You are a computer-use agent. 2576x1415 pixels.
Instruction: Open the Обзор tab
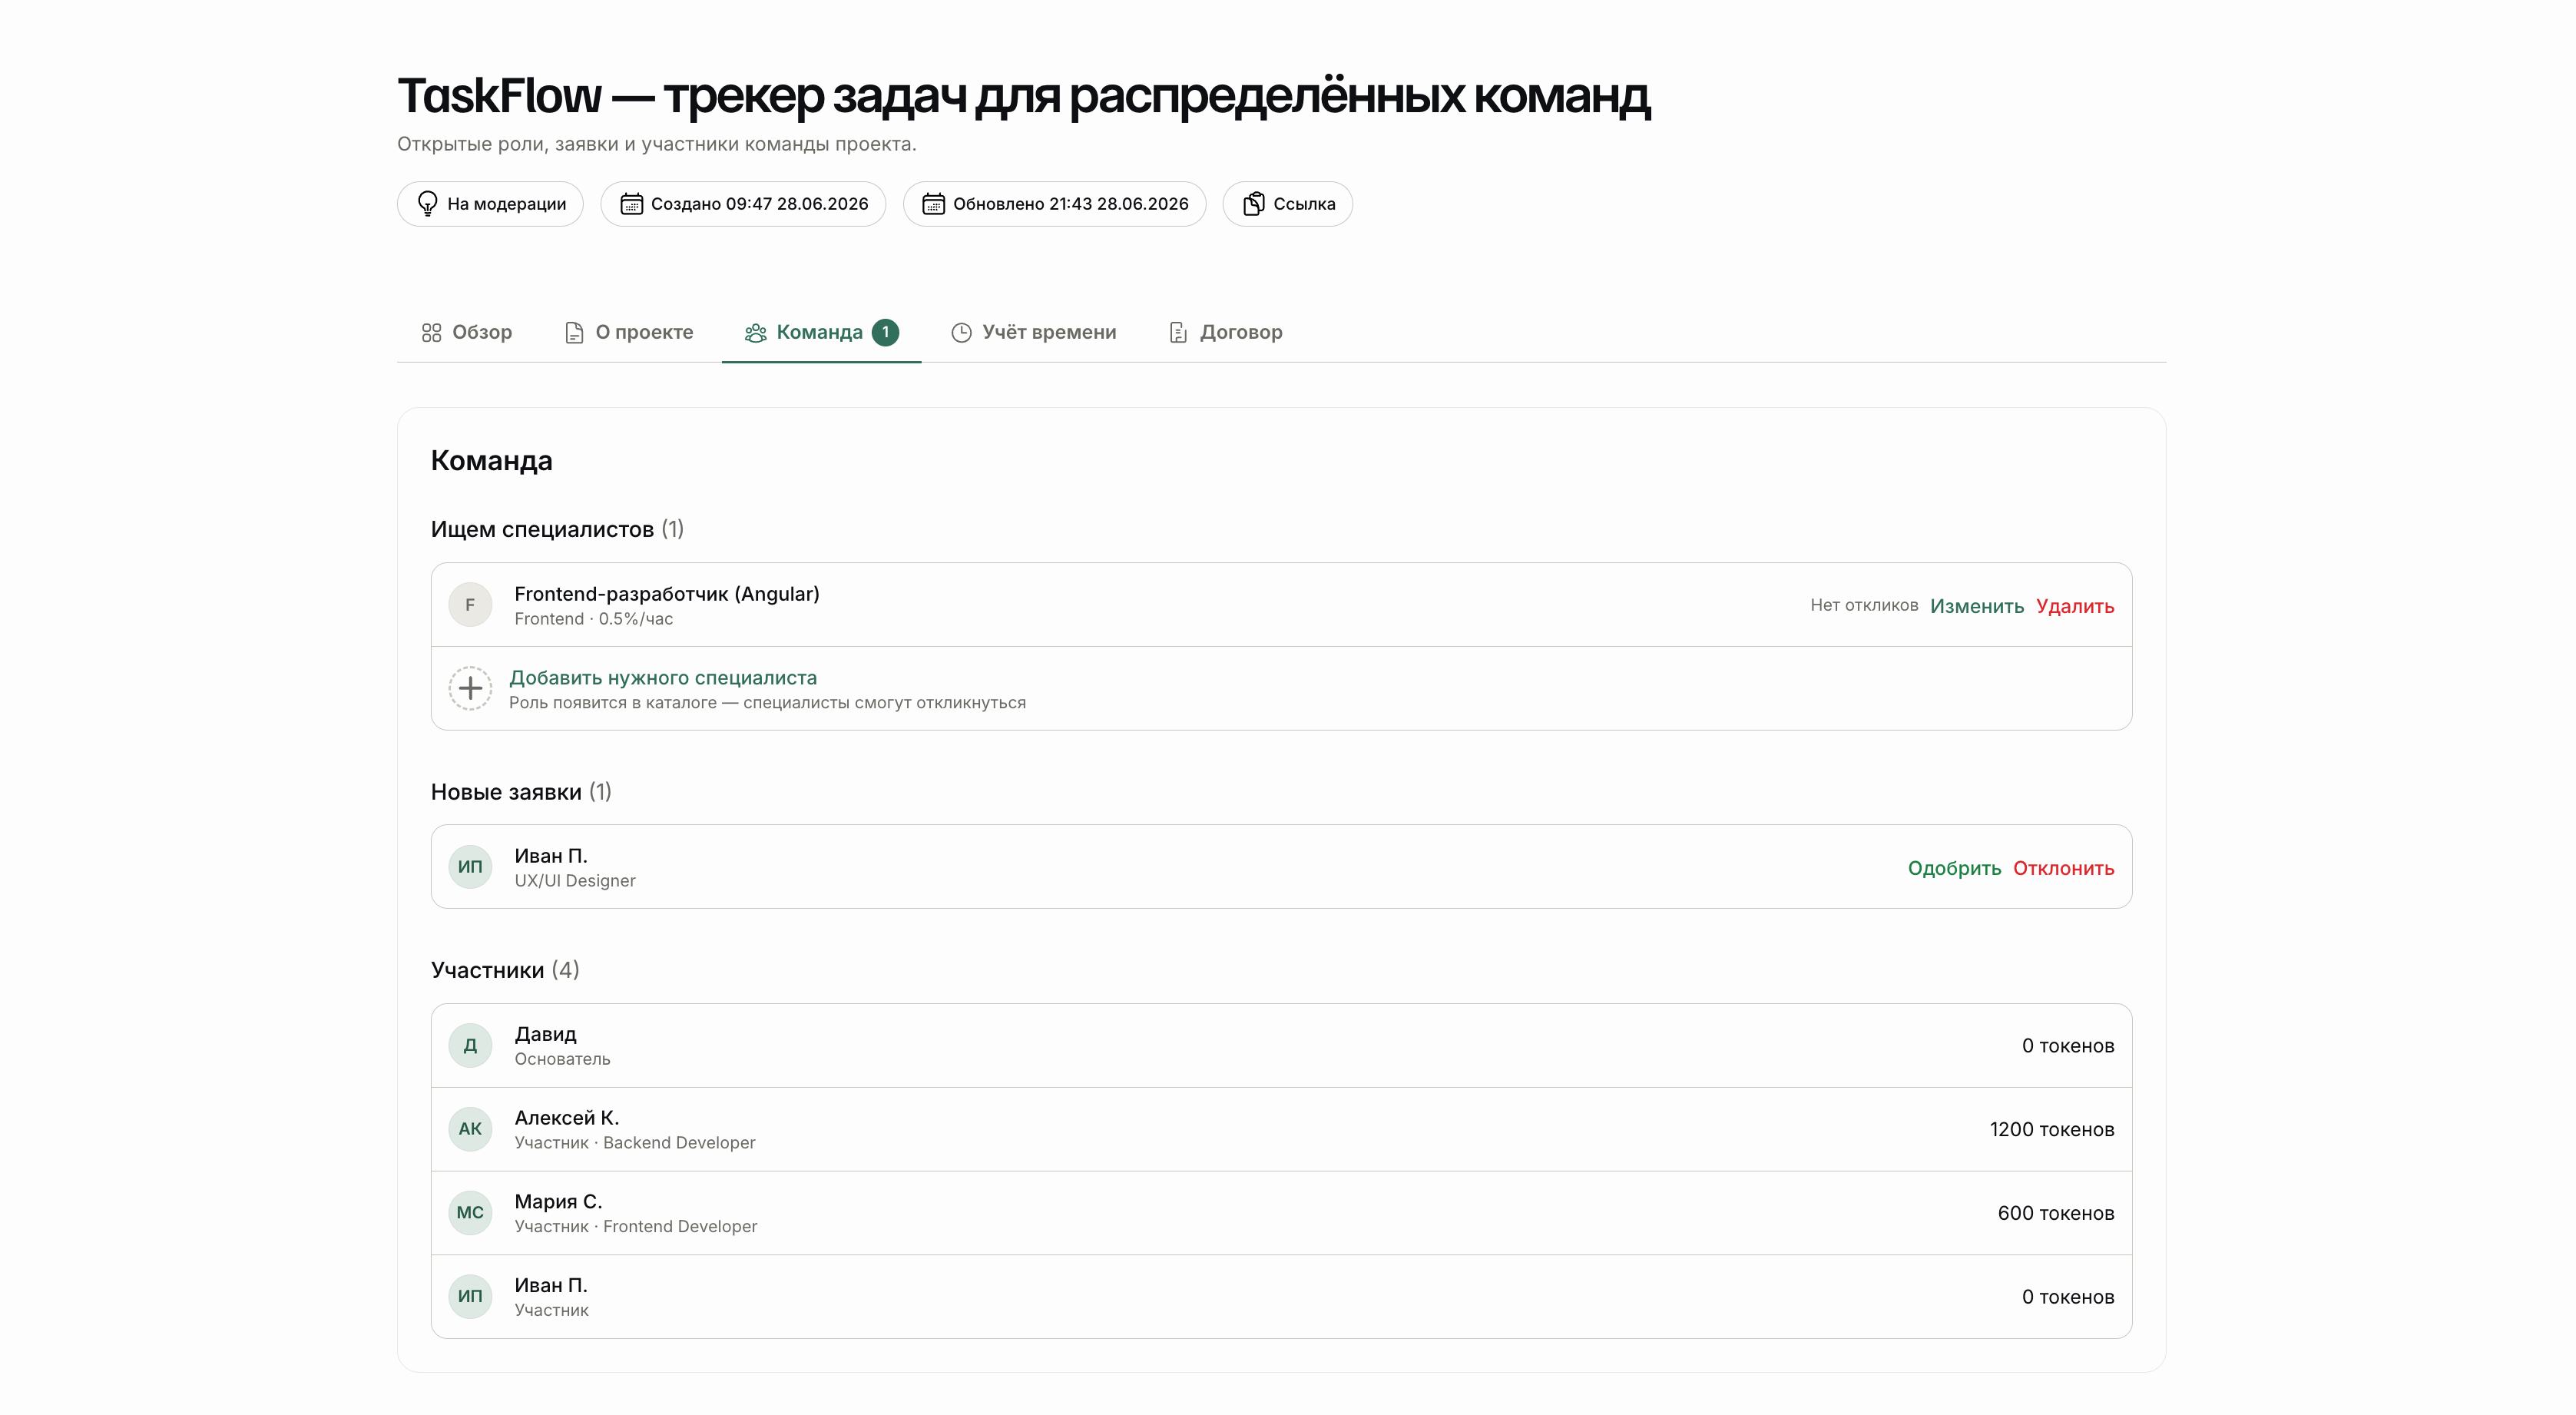[x=467, y=333]
